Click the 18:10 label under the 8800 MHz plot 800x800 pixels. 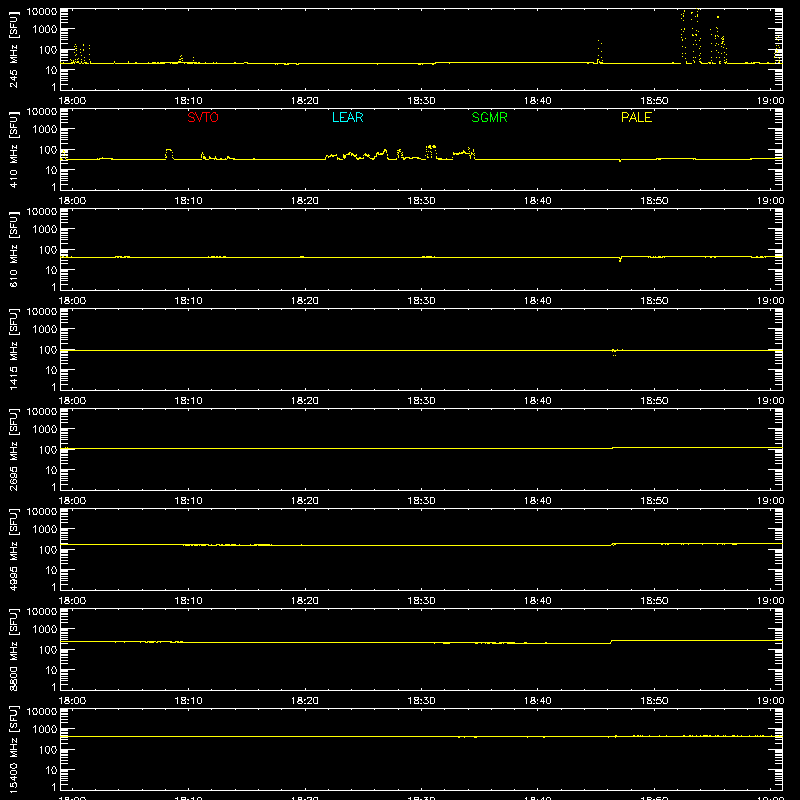click(x=188, y=701)
